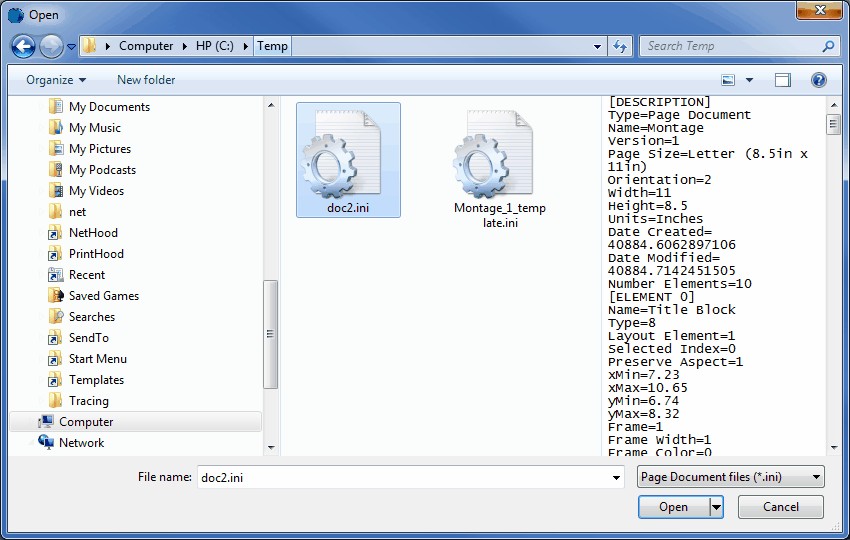
Task: Expand the File name history dropdown
Action: pyautogui.click(x=615, y=478)
